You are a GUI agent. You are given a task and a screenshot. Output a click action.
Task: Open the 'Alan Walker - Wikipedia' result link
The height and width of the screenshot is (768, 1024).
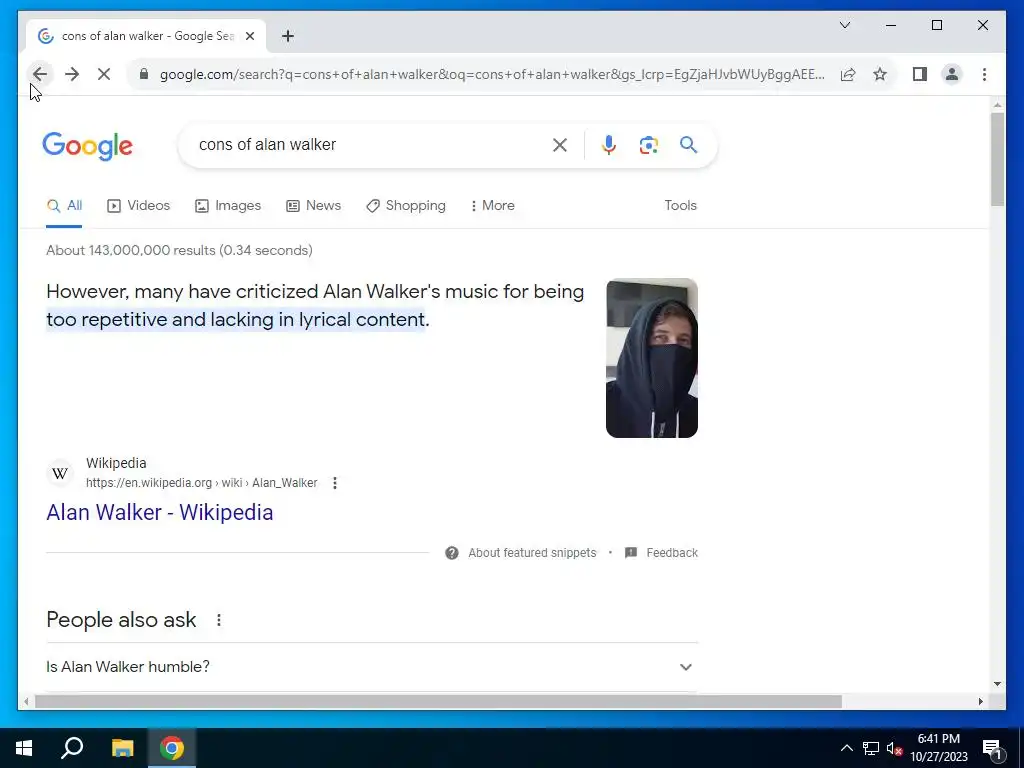click(159, 513)
